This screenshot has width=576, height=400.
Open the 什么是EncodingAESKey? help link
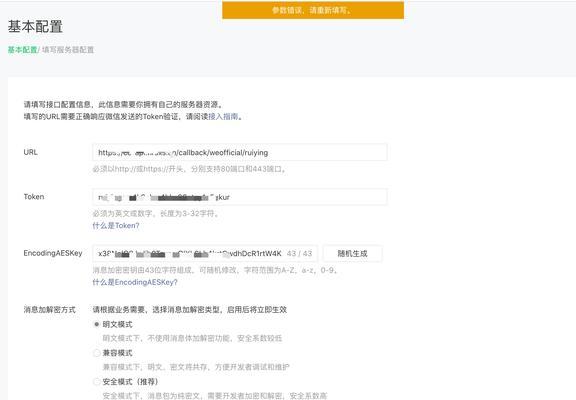(x=135, y=282)
